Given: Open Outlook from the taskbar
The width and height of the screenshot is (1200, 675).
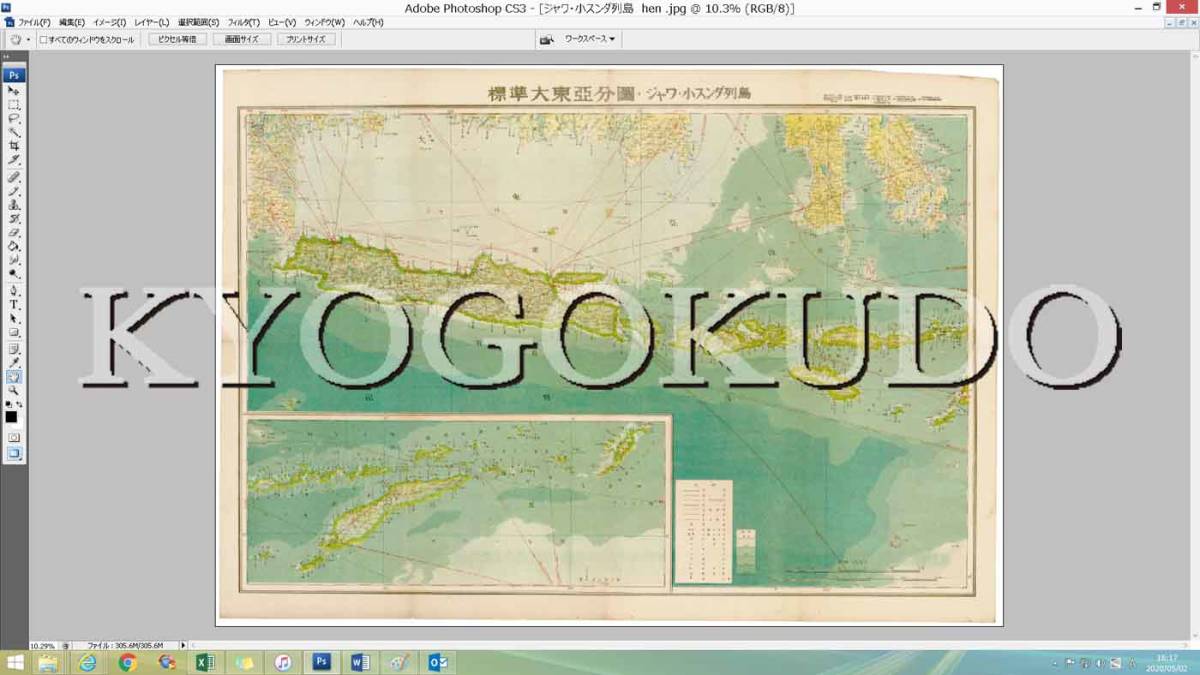Looking at the screenshot, I should click(438, 663).
